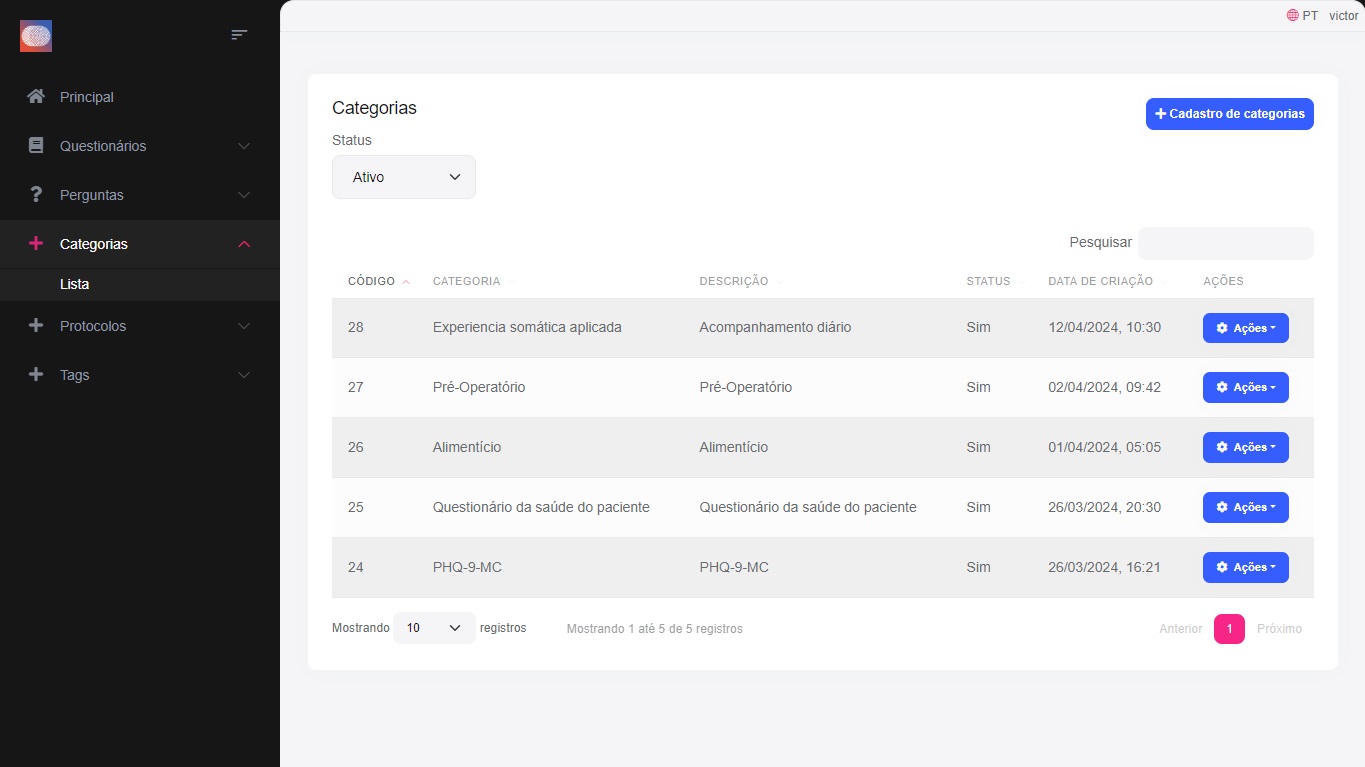Click the application logo in the sidebar

[35, 36]
